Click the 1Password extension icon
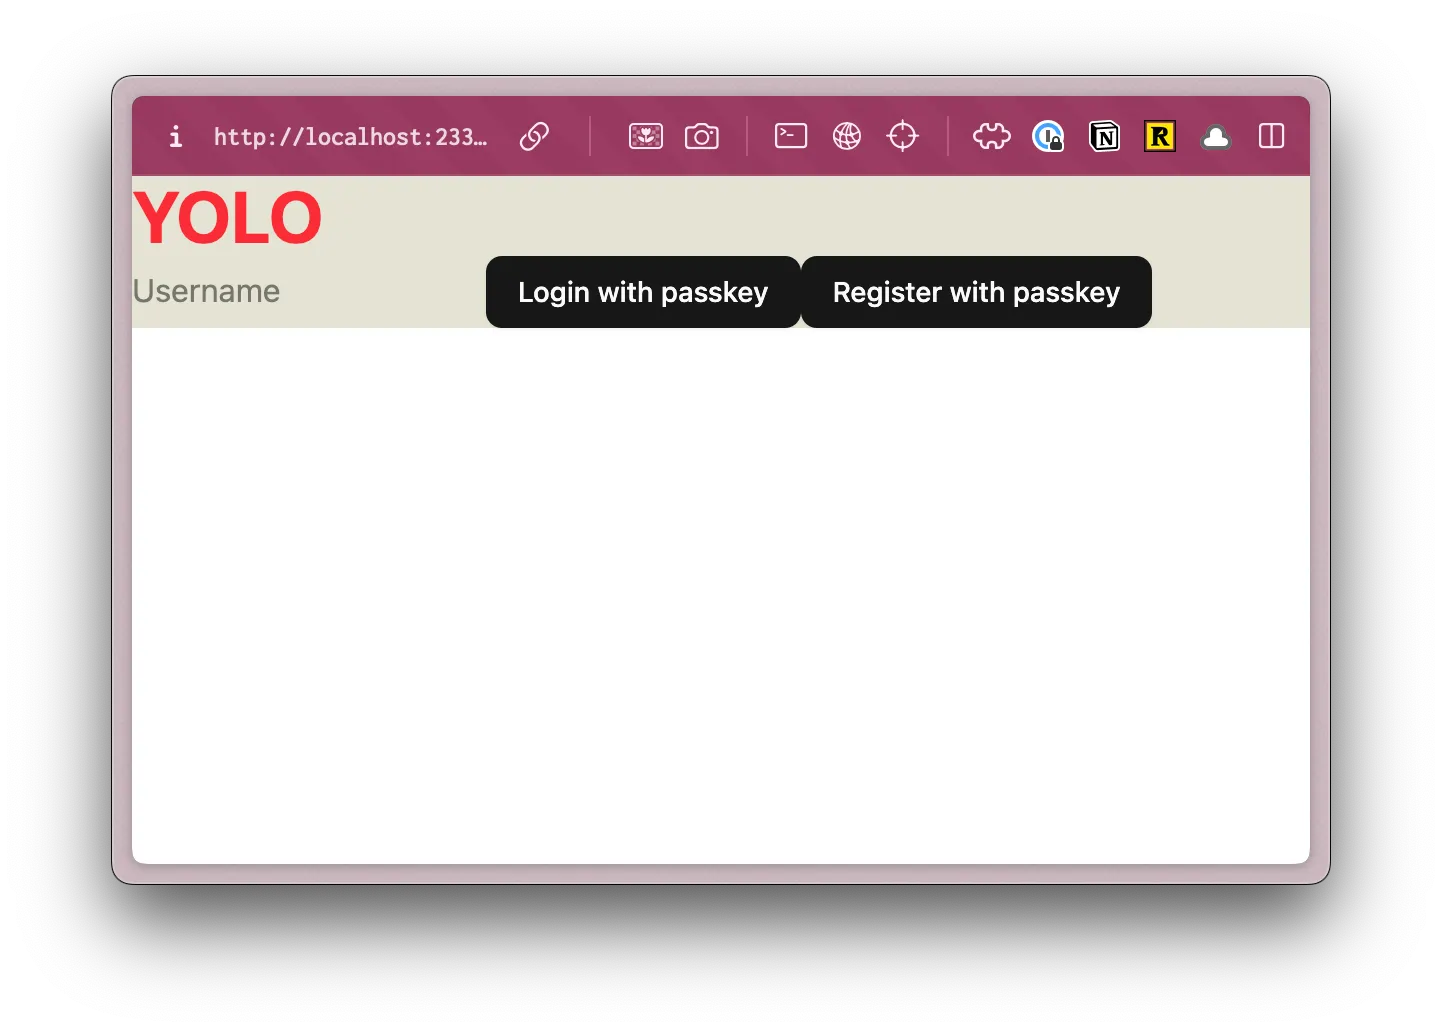 1047,136
